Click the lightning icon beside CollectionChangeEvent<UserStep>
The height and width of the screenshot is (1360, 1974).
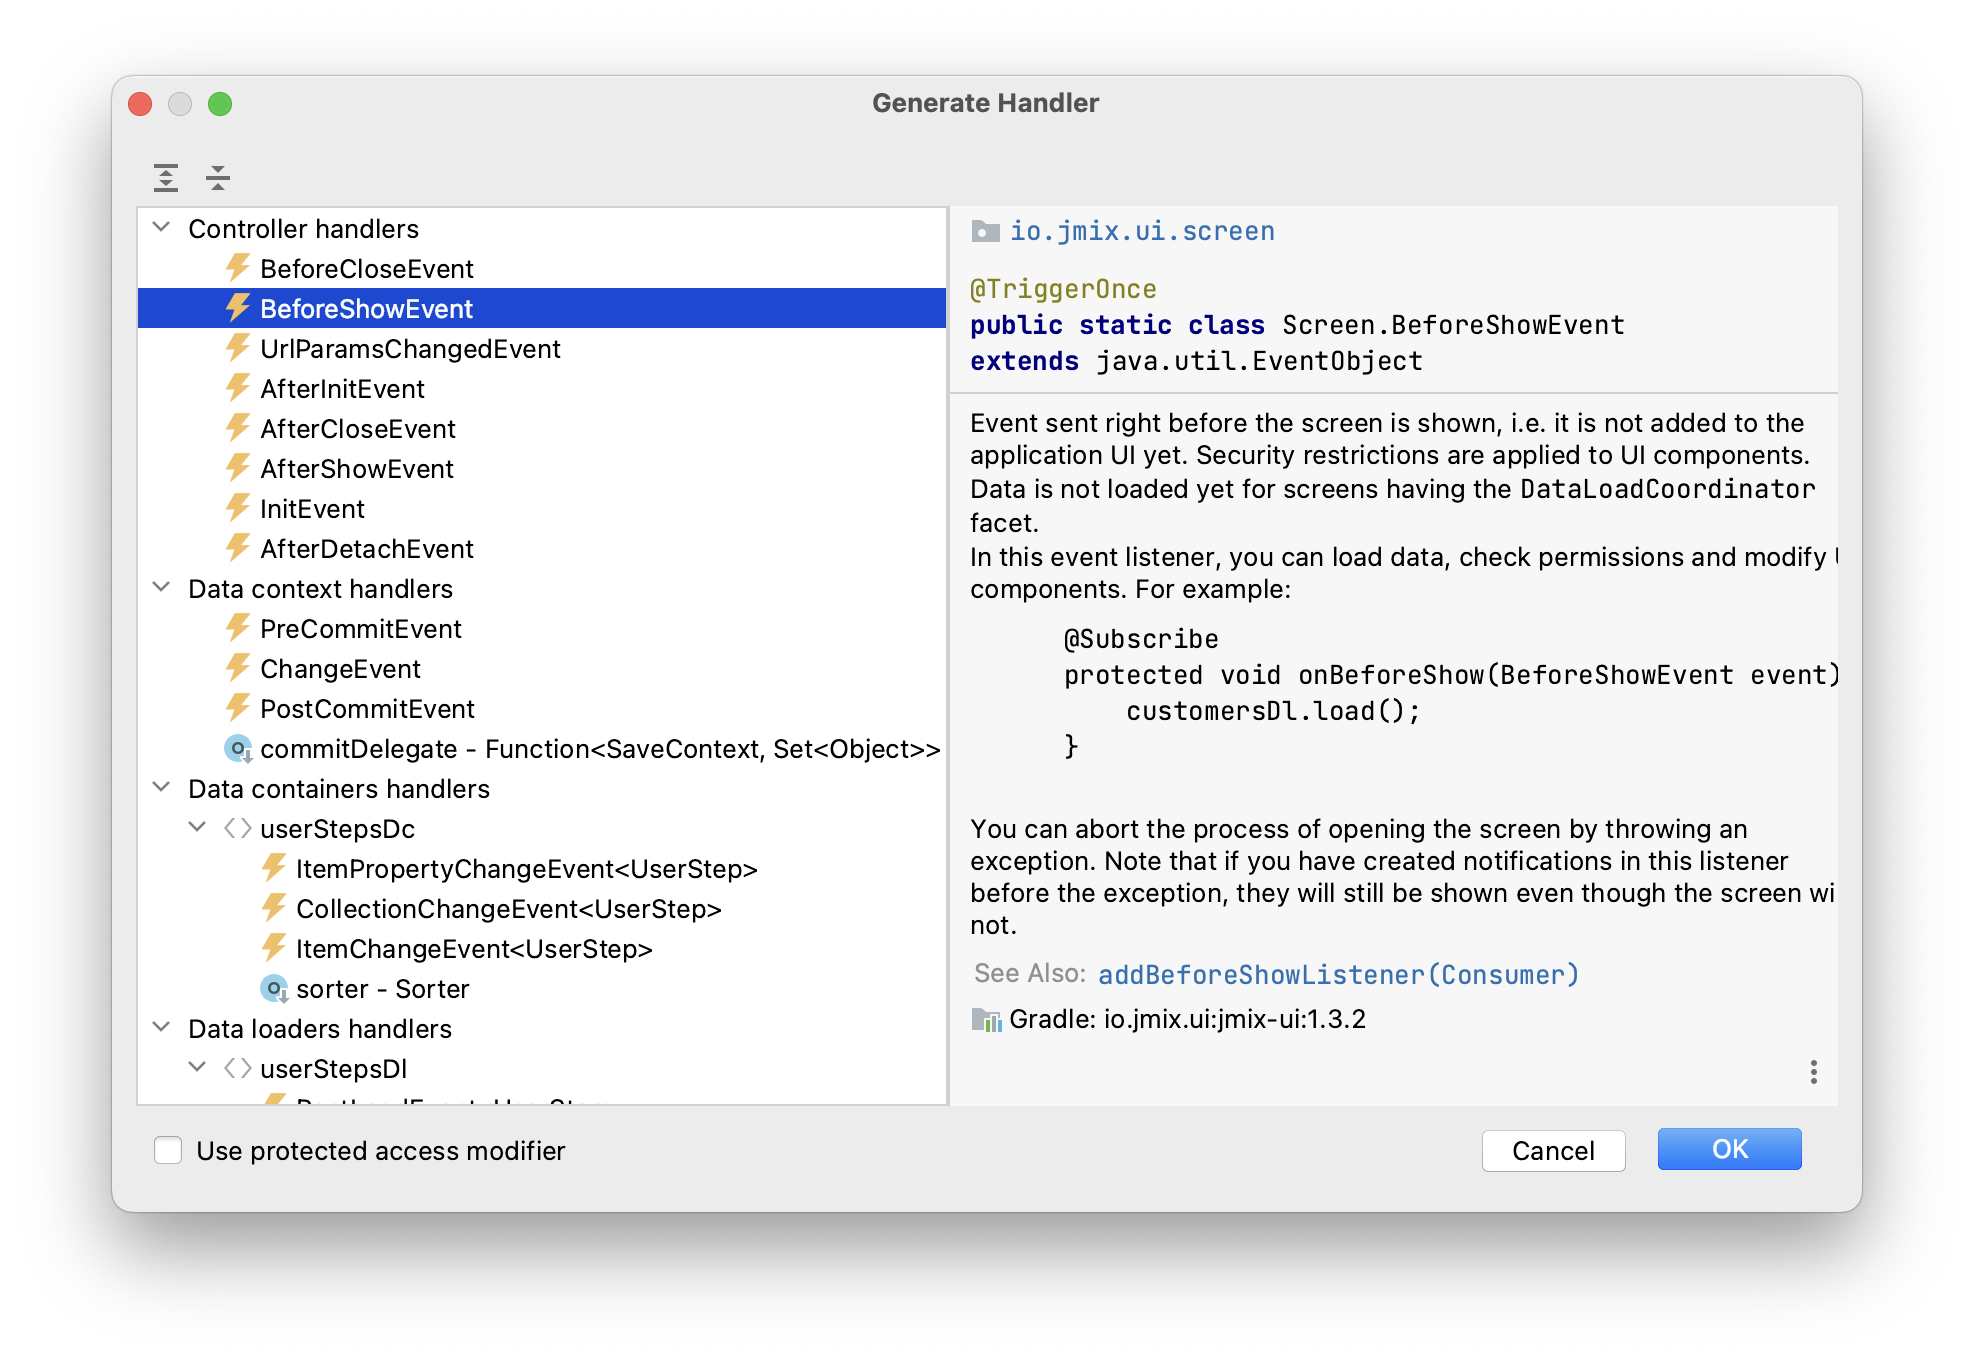click(x=273, y=908)
